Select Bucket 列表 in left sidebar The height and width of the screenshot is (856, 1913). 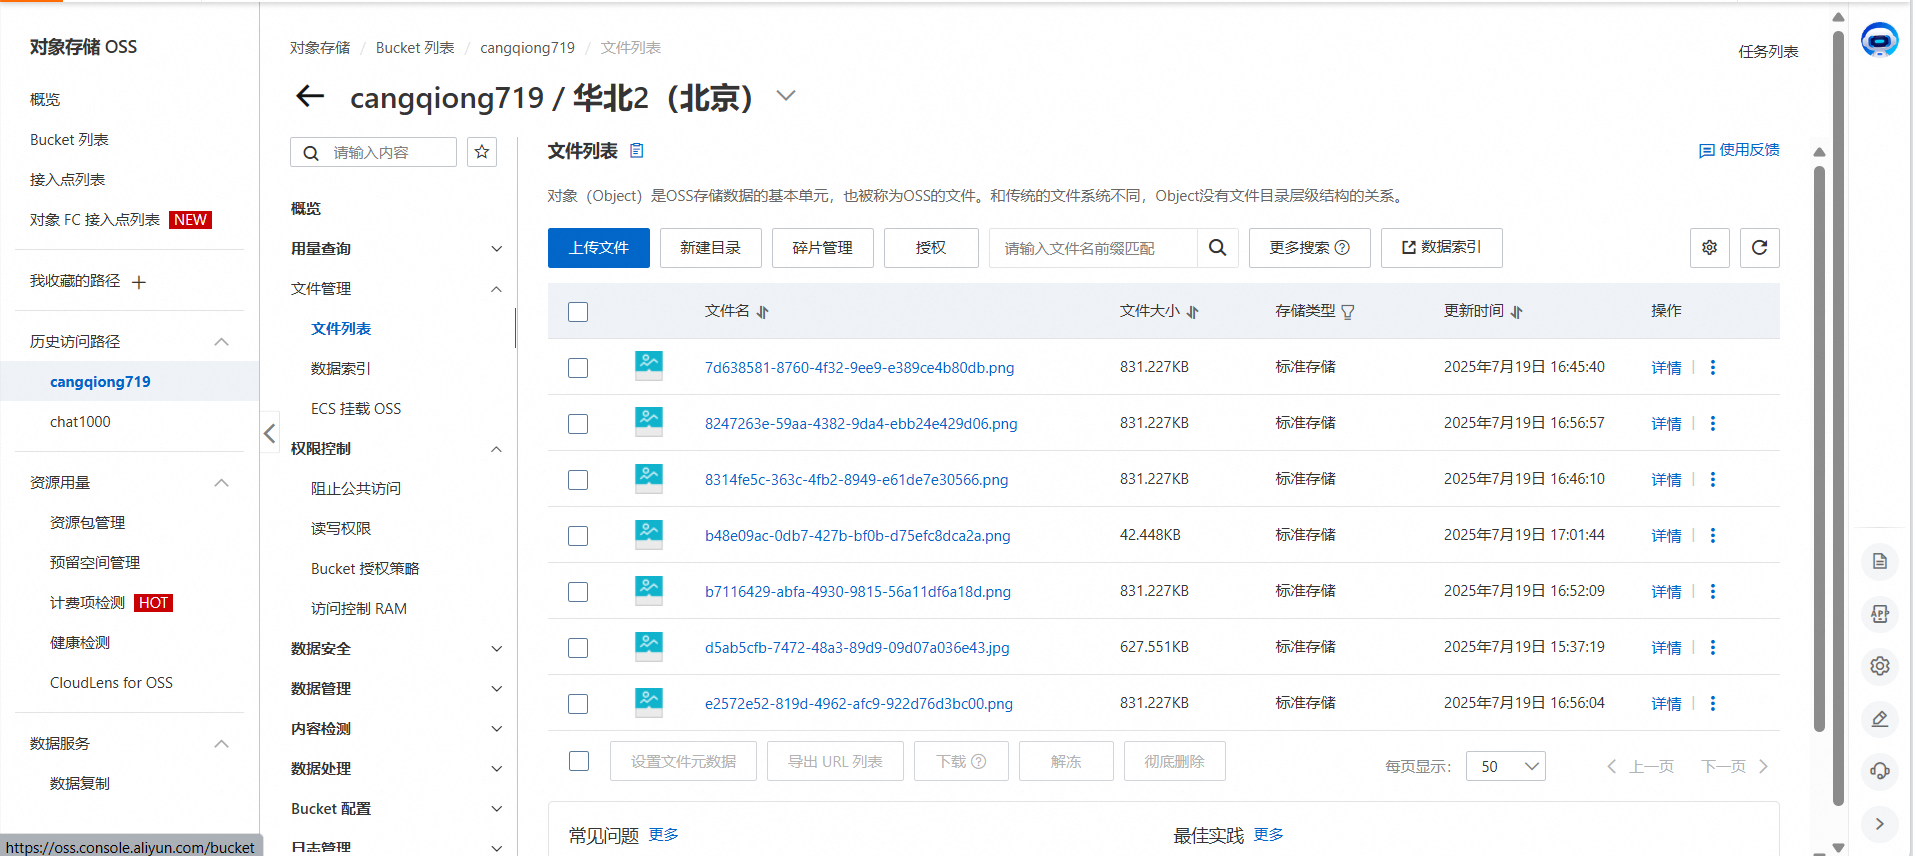(x=69, y=140)
